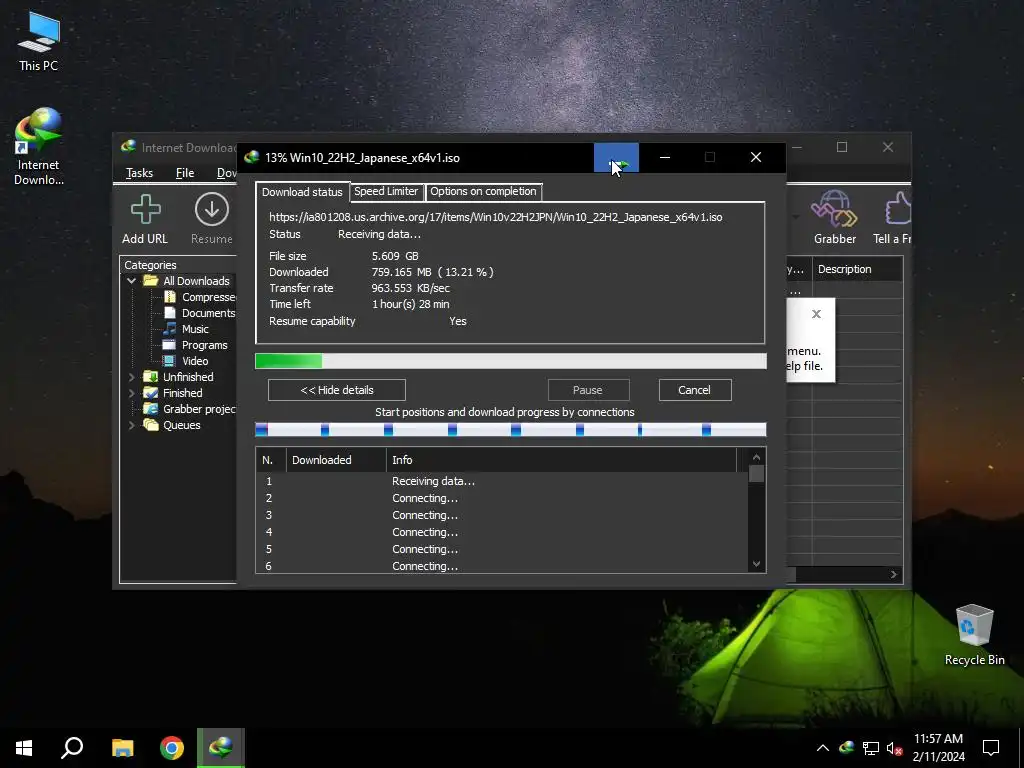
Task: Click the Resume download toolbar icon
Action: pos(212,210)
